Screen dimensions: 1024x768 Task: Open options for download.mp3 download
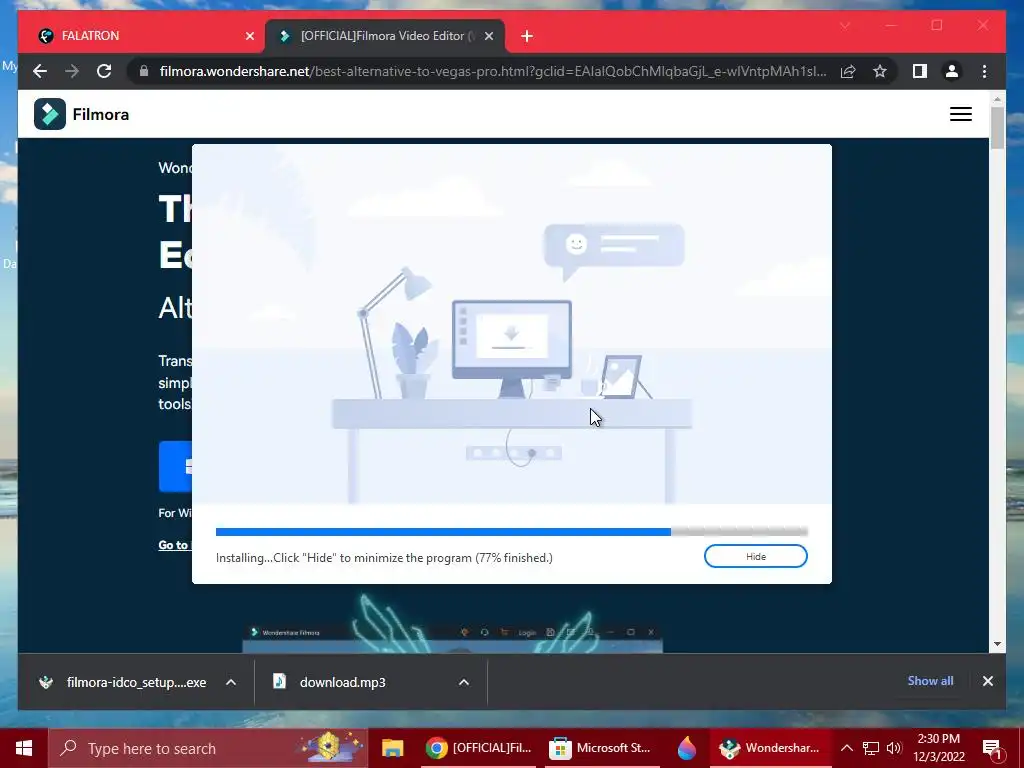[x=464, y=682]
